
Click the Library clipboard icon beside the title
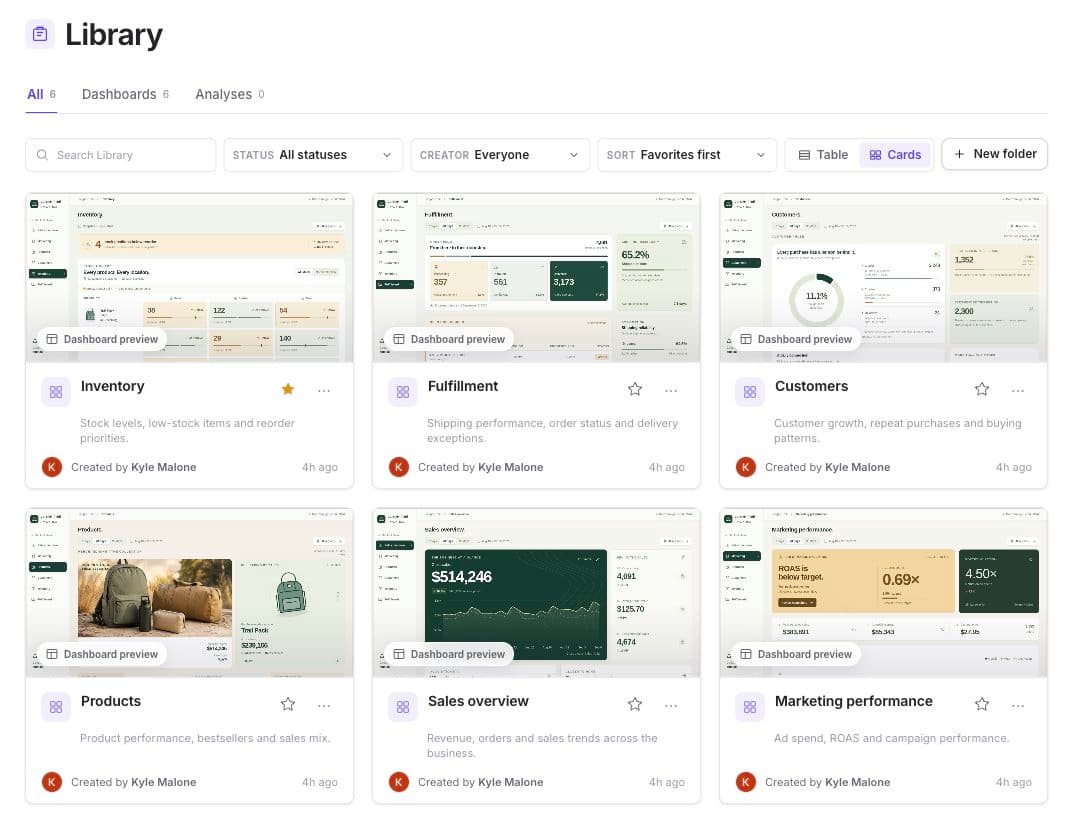pos(40,34)
